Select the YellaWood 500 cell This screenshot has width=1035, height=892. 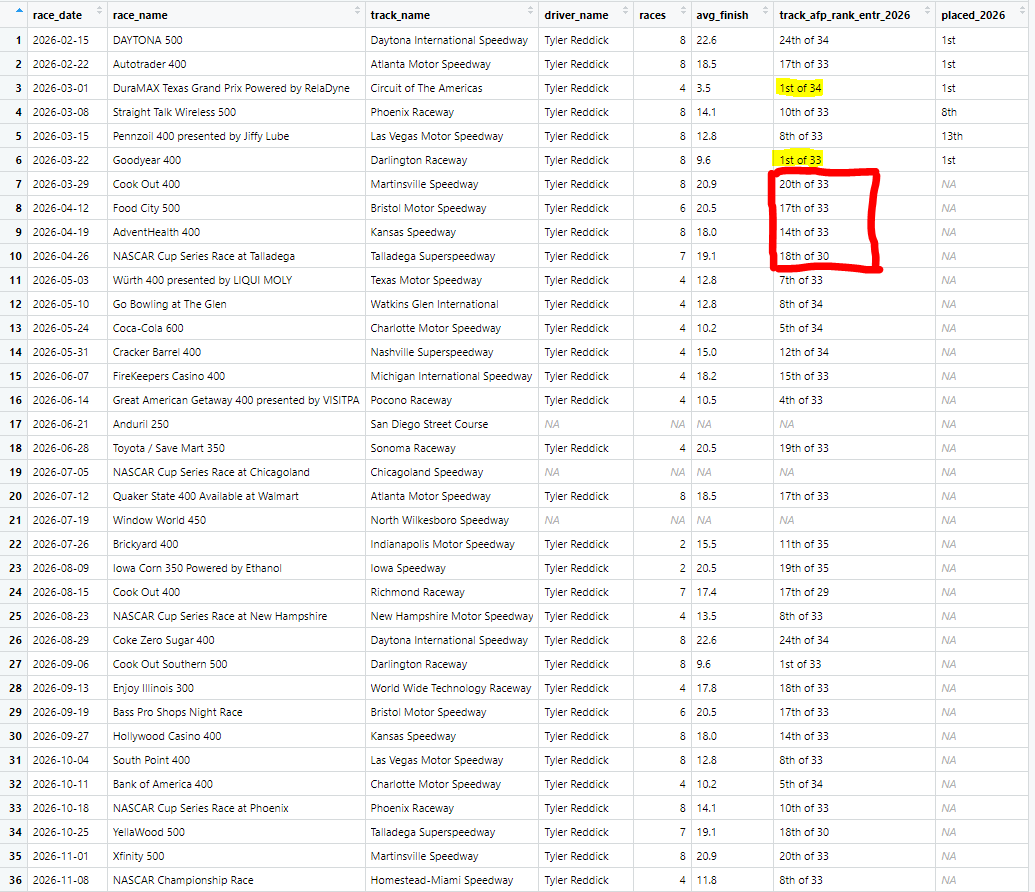pyautogui.click(x=236, y=832)
